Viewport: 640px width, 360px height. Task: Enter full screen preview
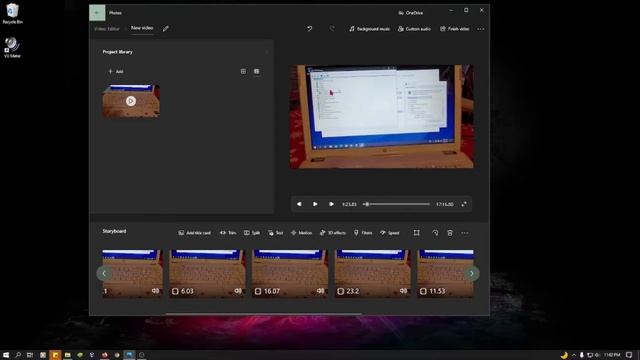pyautogui.click(x=464, y=204)
